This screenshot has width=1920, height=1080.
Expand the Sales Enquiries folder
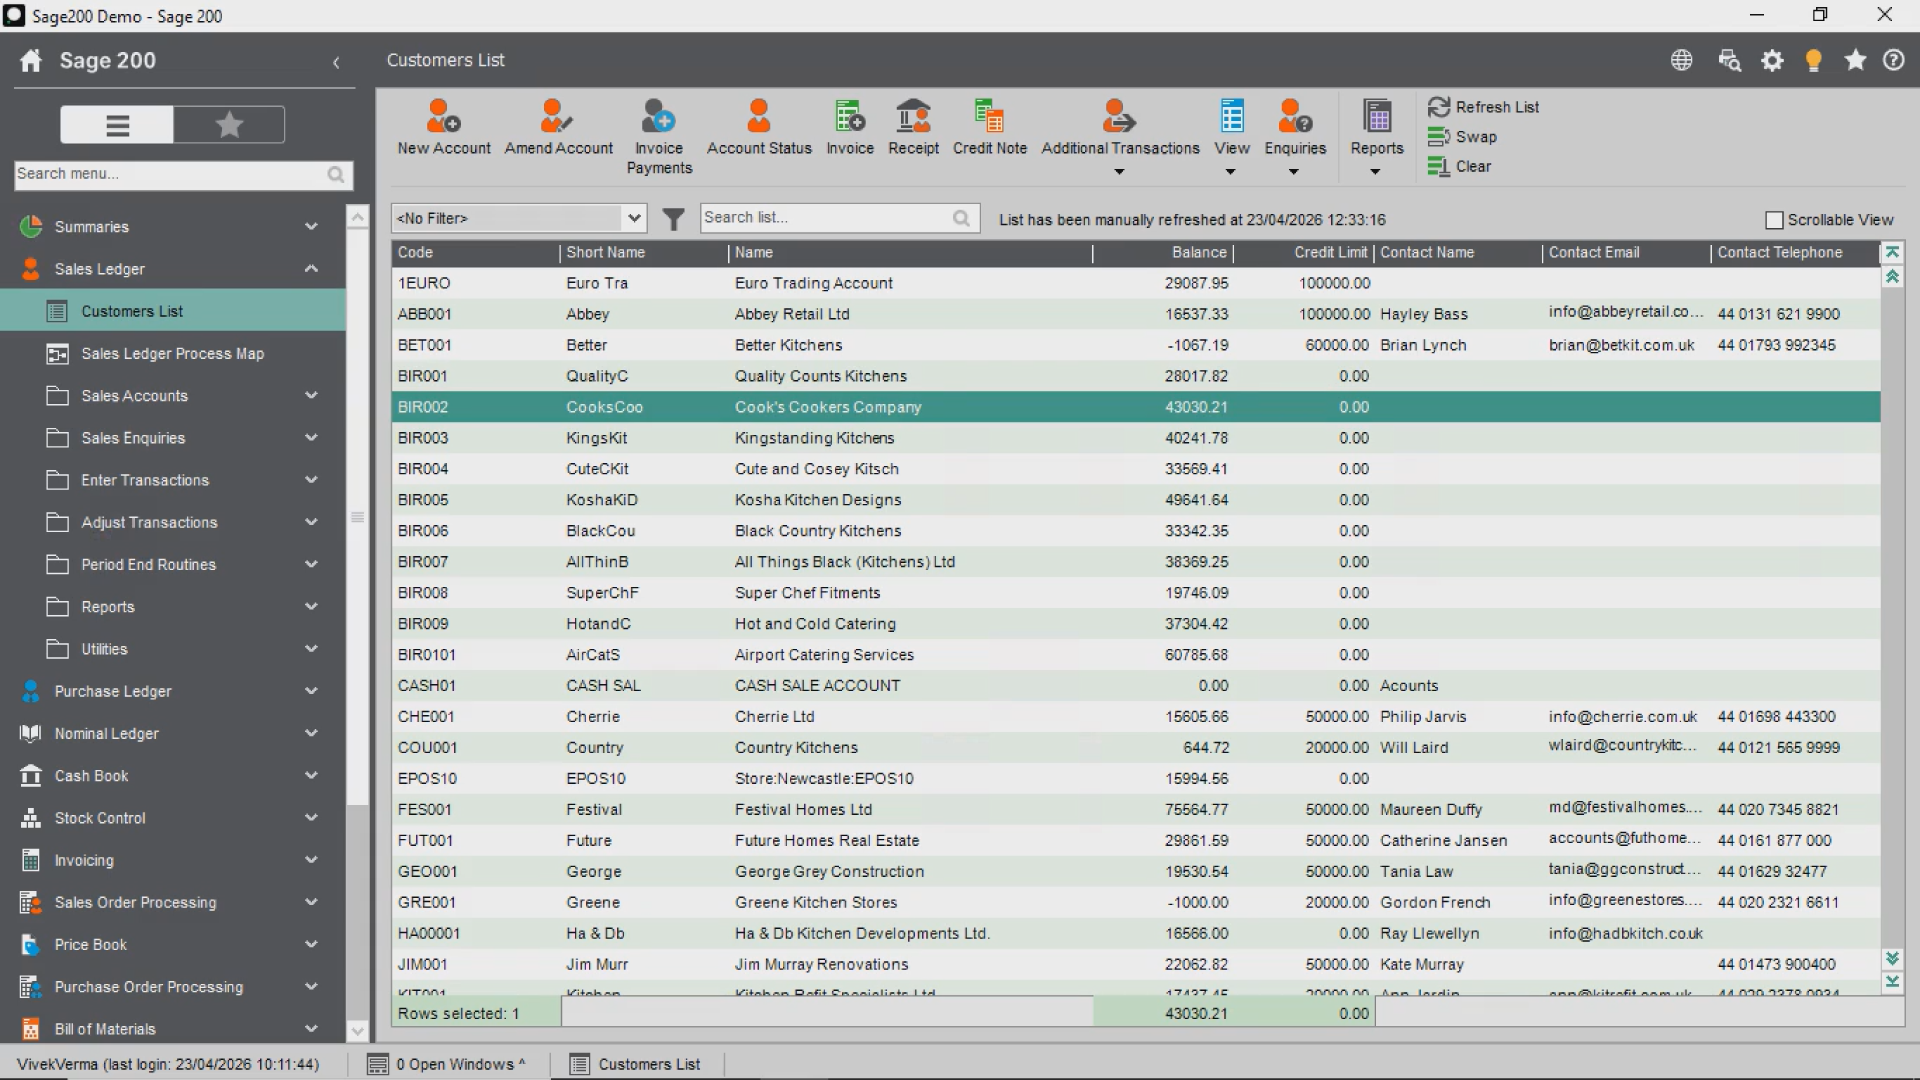coord(173,438)
